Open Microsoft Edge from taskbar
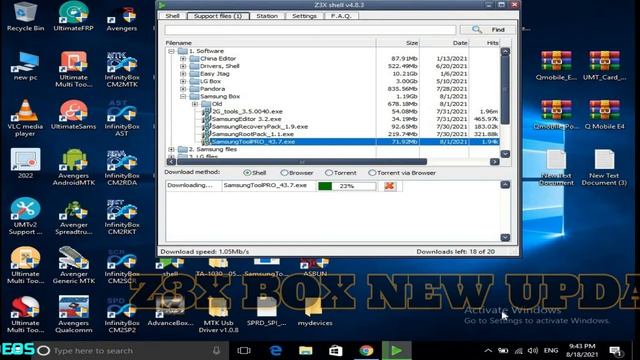The height and width of the screenshot is (360, 640). click(276, 351)
